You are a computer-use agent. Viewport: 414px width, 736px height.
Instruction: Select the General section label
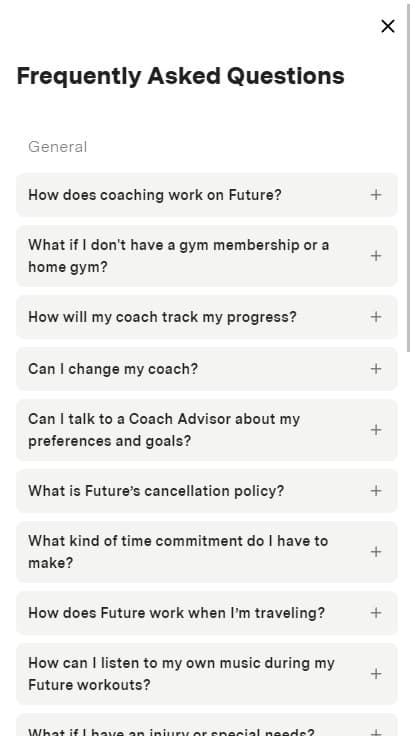57,147
